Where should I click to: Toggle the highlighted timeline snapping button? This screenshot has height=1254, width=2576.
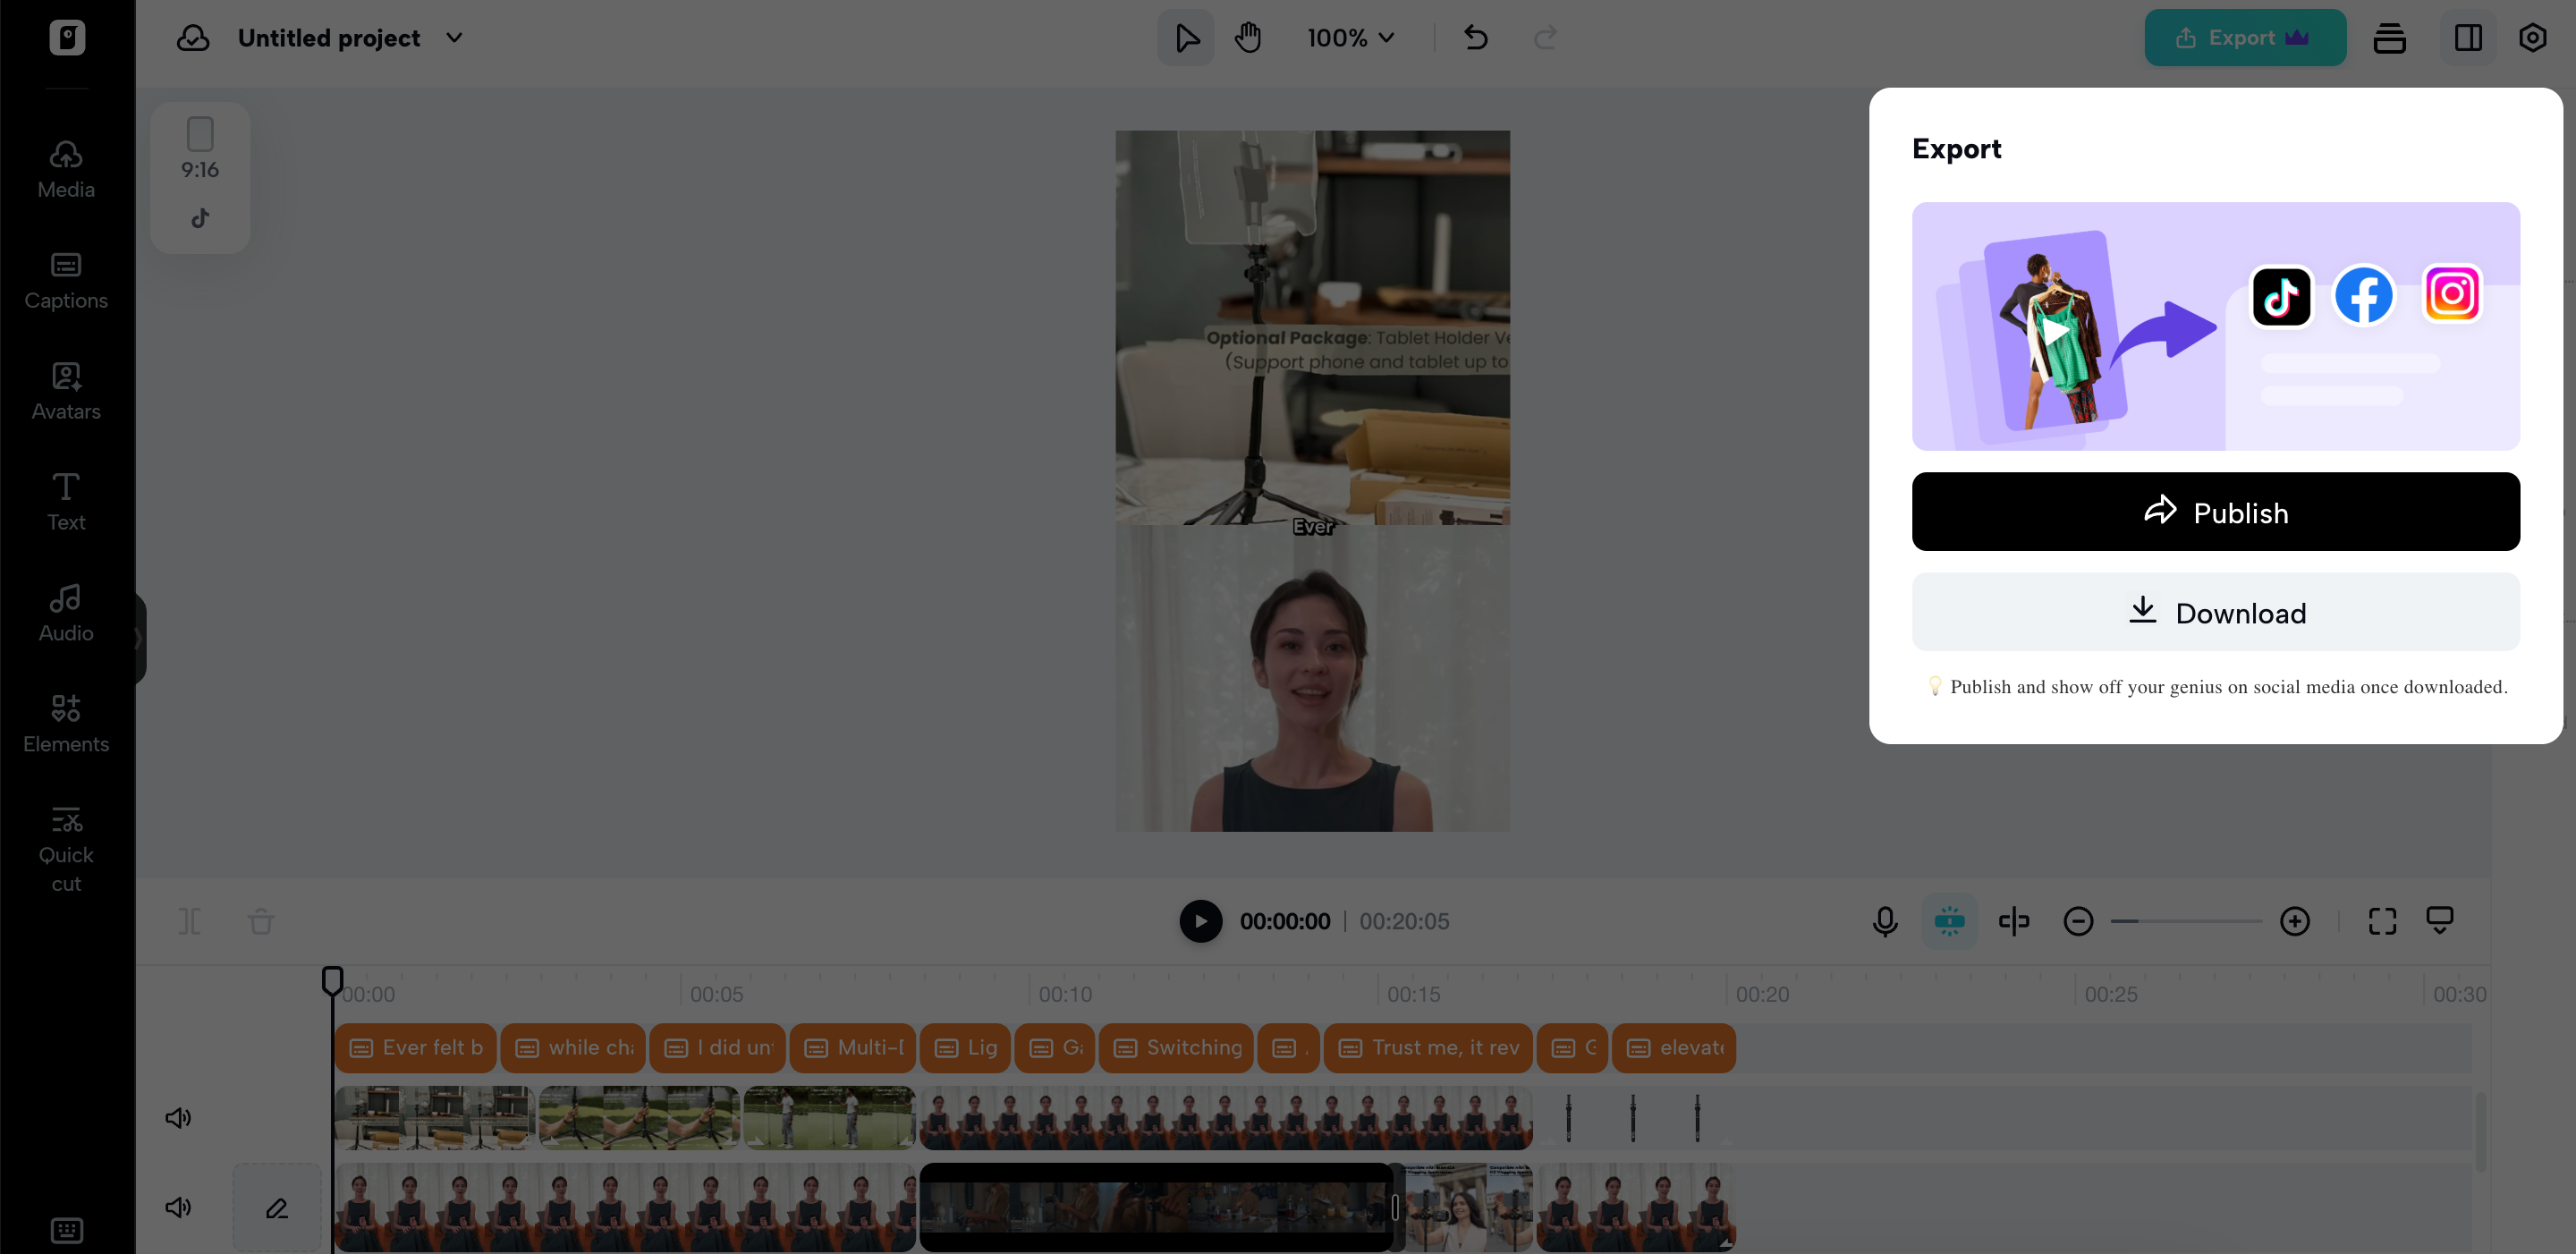tap(1948, 921)
